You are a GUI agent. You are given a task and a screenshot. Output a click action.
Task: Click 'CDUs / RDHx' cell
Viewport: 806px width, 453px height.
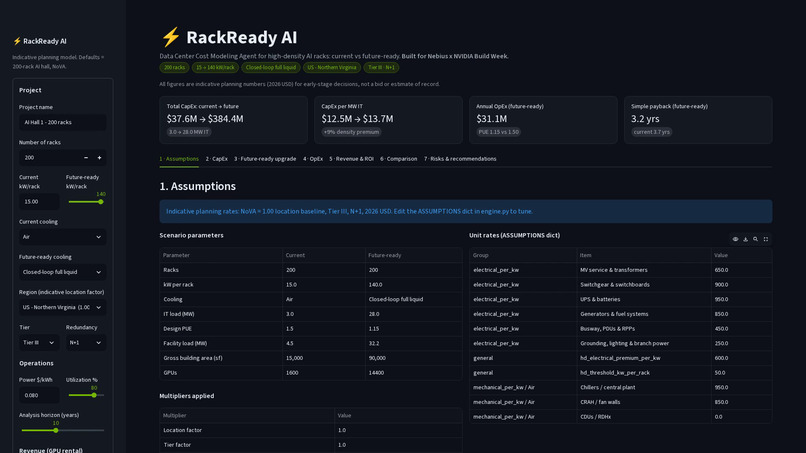coord(644,416)
